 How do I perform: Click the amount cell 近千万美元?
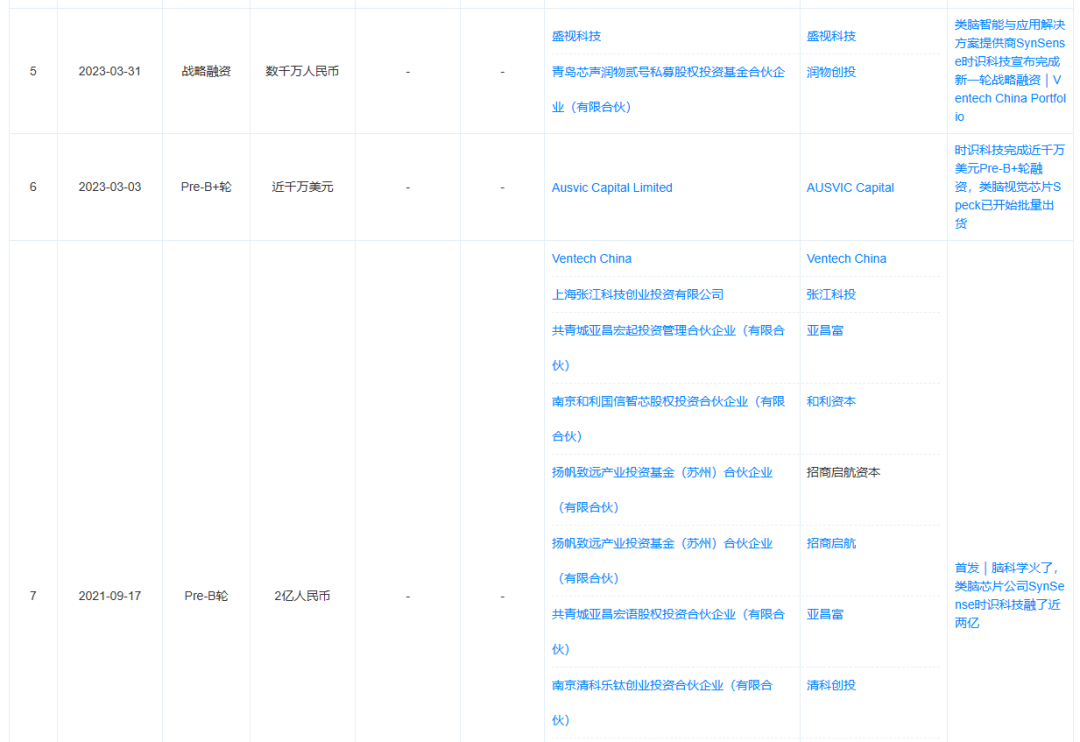[302, 187]
